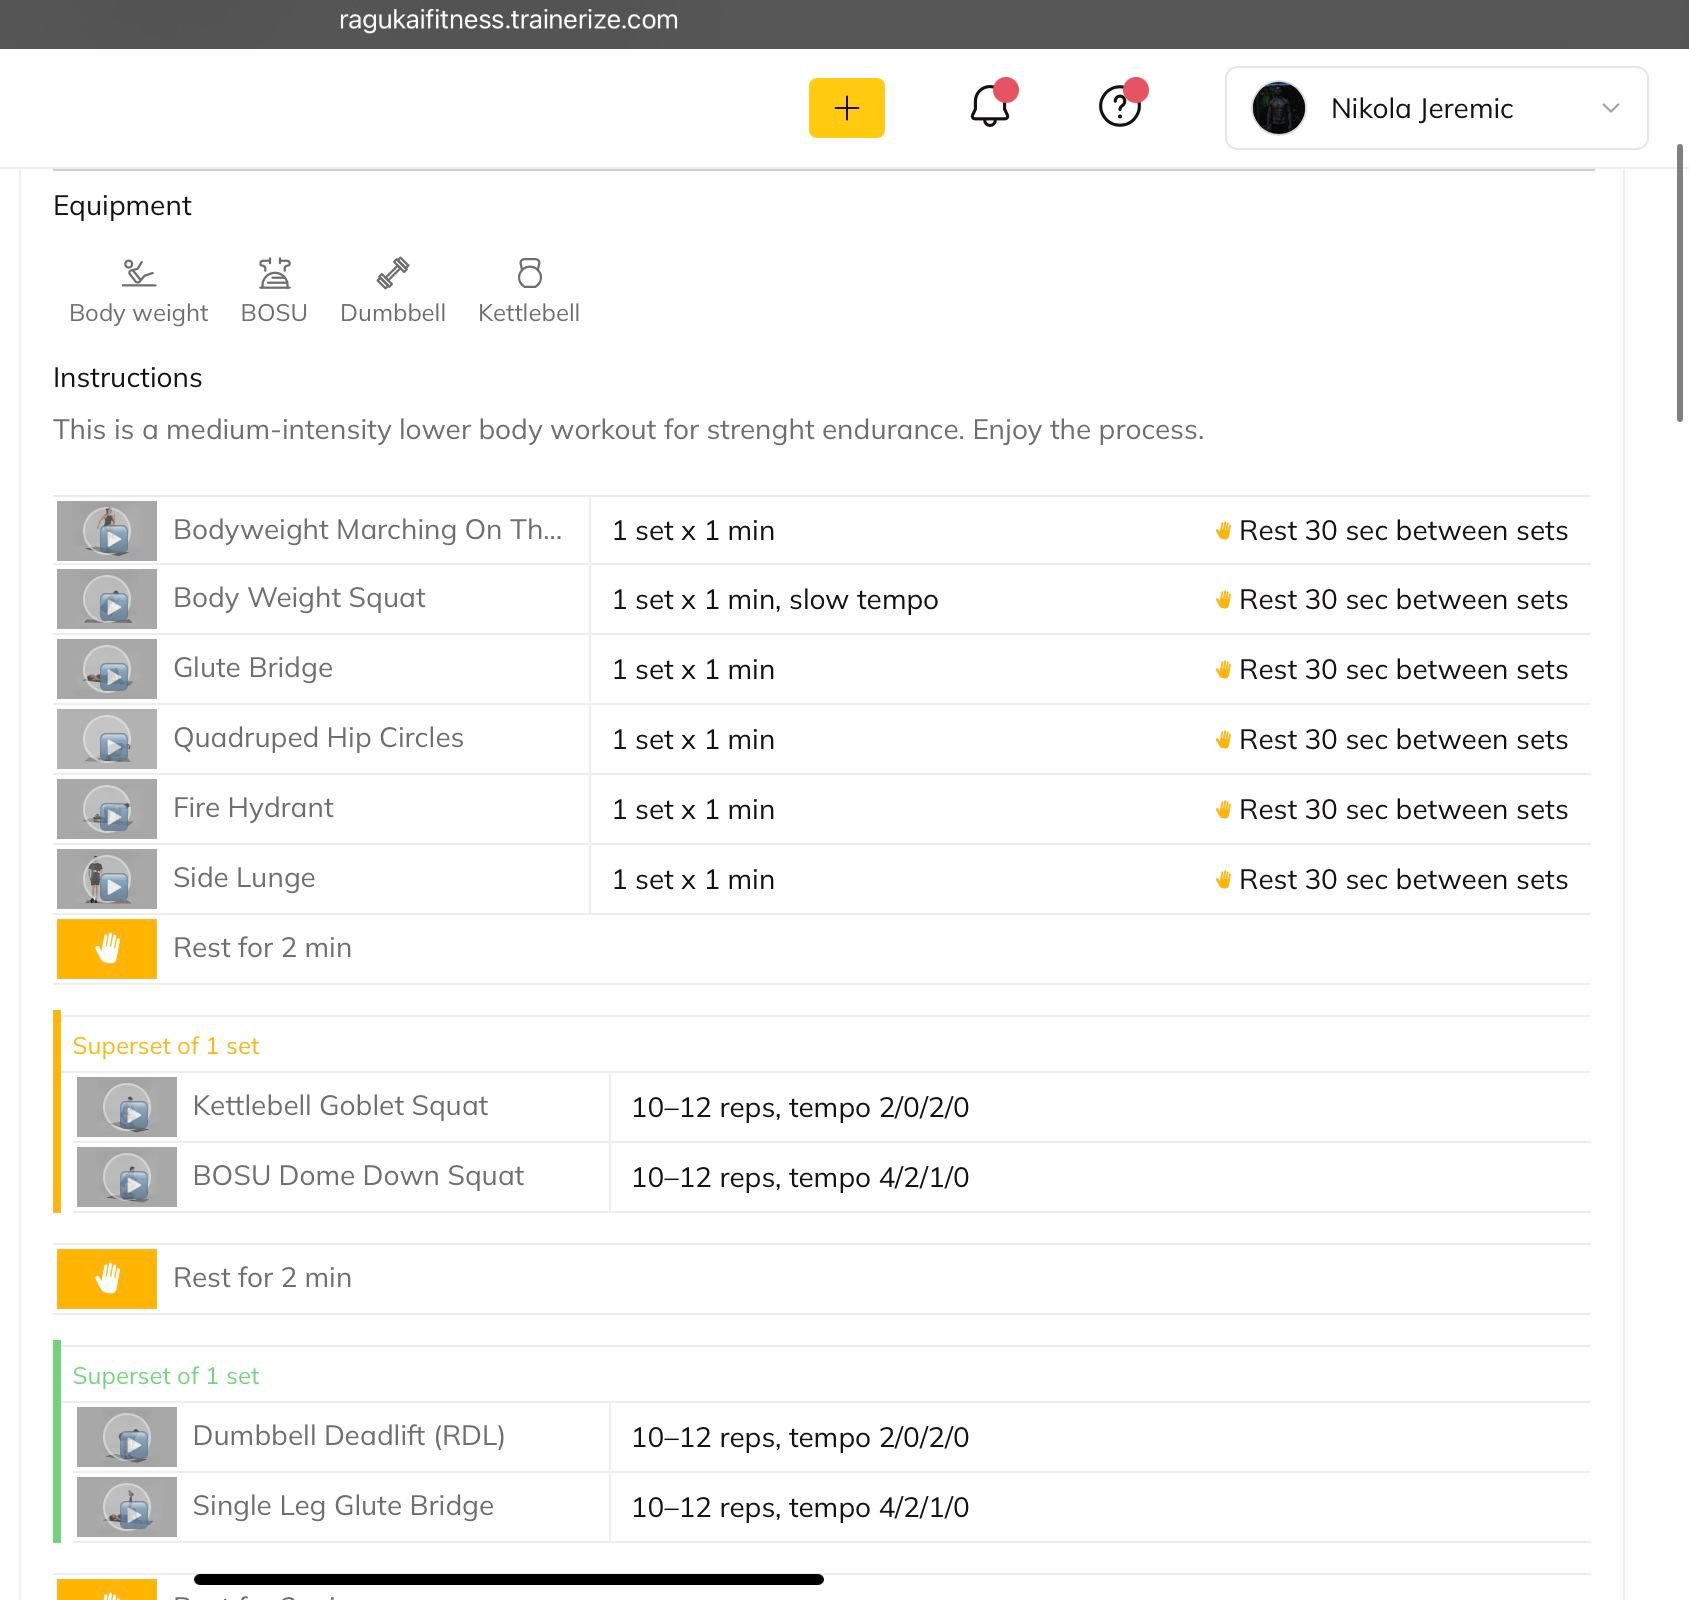The height and width of the screenshot is (1600, 1689).
Task: Click the hand icon before second superset rest
Action: (x=107, y=1279)
